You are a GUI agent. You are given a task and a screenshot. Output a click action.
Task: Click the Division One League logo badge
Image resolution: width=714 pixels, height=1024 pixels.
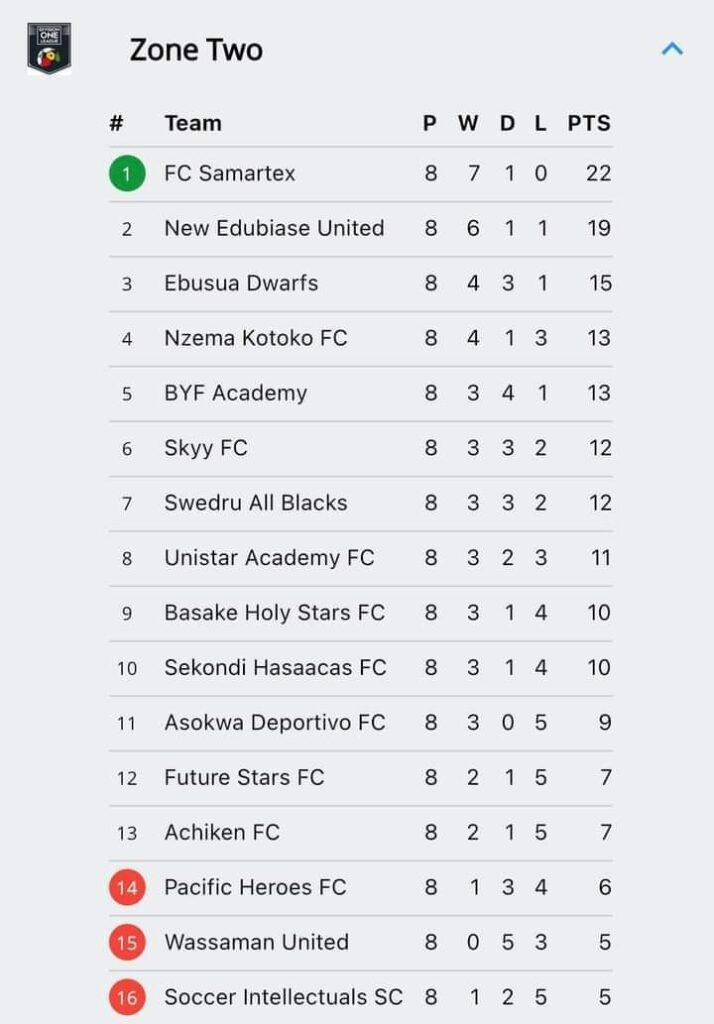click(x=49, y=48)
